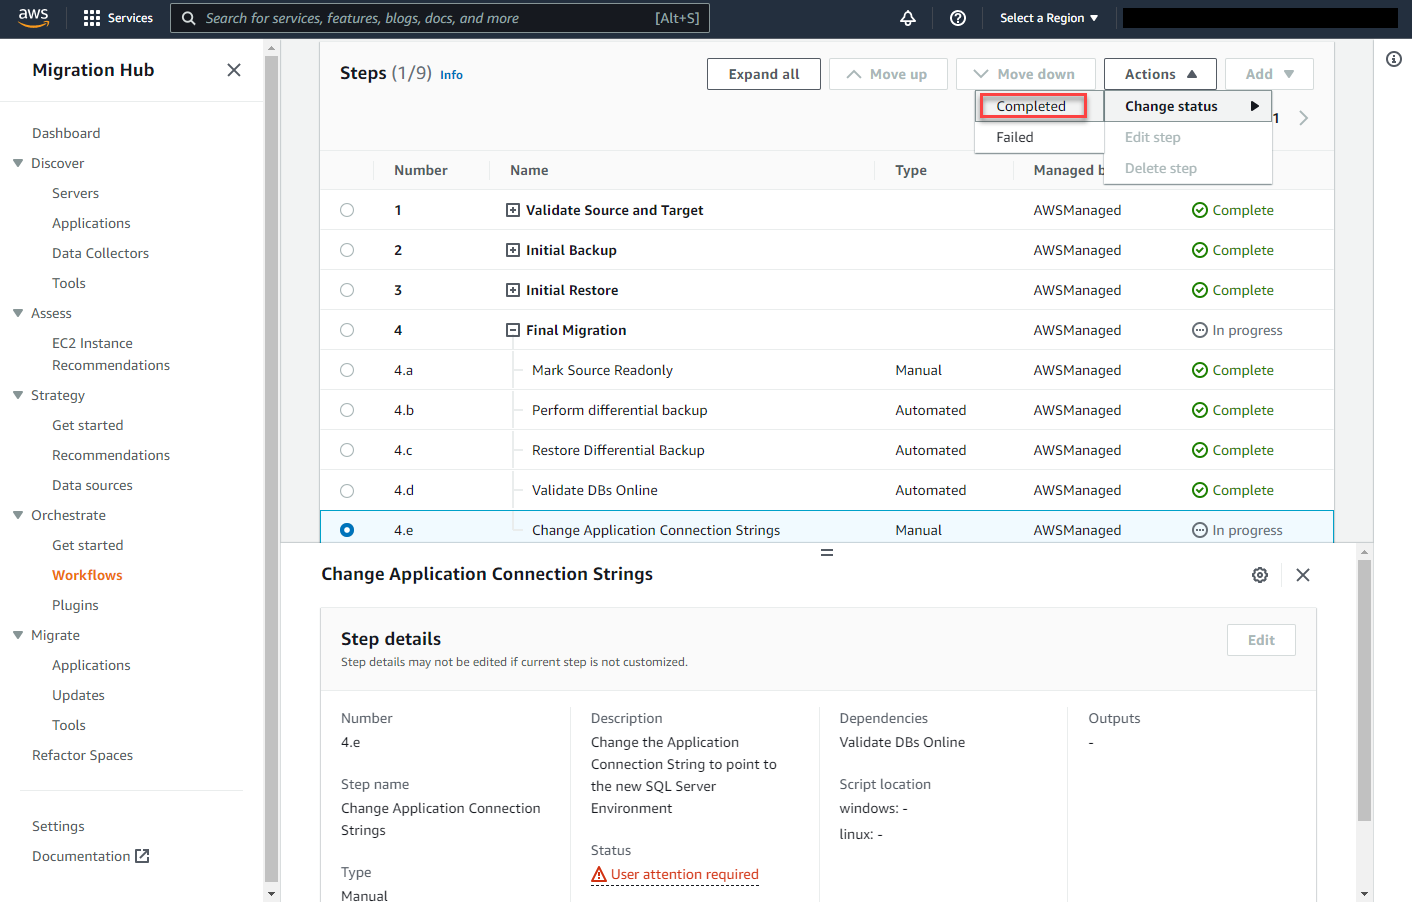Choose Failed from the status submenu
Image resolution: width=1412 pixels, height=902 pixels.
click(1039, 137)
